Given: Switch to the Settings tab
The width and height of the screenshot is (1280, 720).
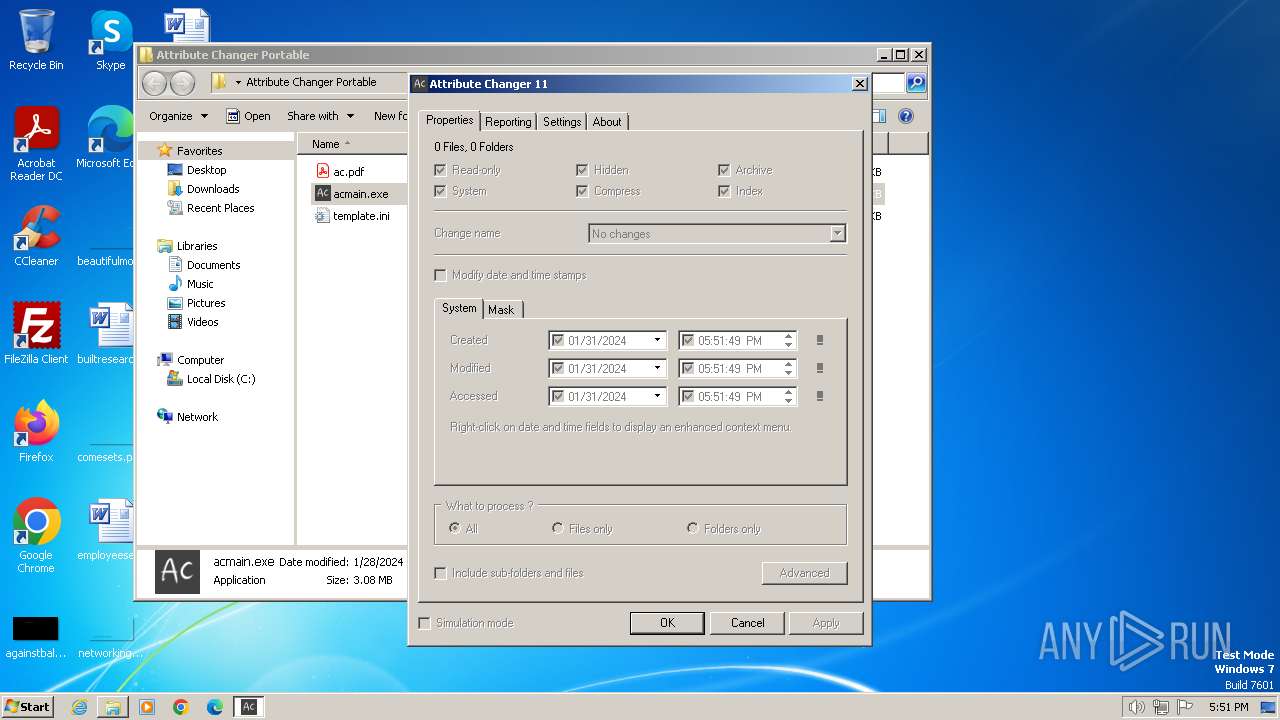Looking at the screenshot, I should coord(562,122).
